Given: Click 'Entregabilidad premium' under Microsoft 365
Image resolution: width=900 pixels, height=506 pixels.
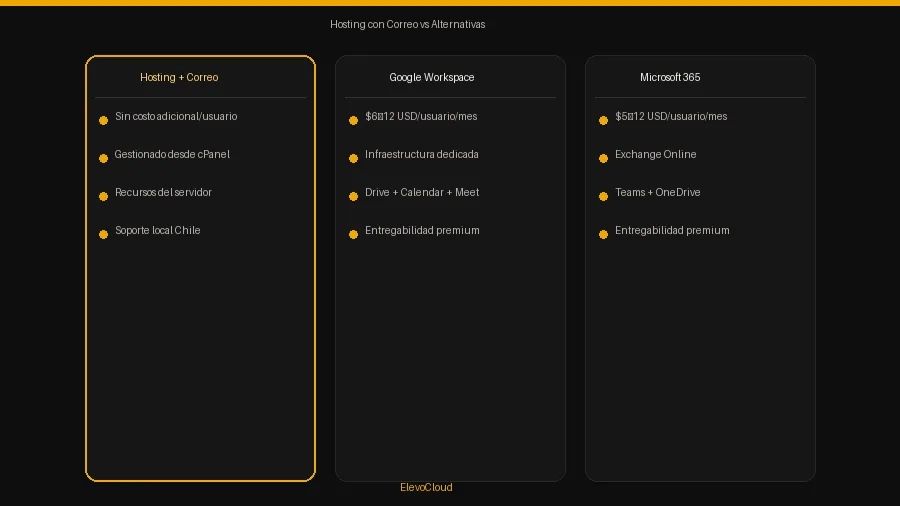Looking at the screenshot, I should tap(672, 230).
